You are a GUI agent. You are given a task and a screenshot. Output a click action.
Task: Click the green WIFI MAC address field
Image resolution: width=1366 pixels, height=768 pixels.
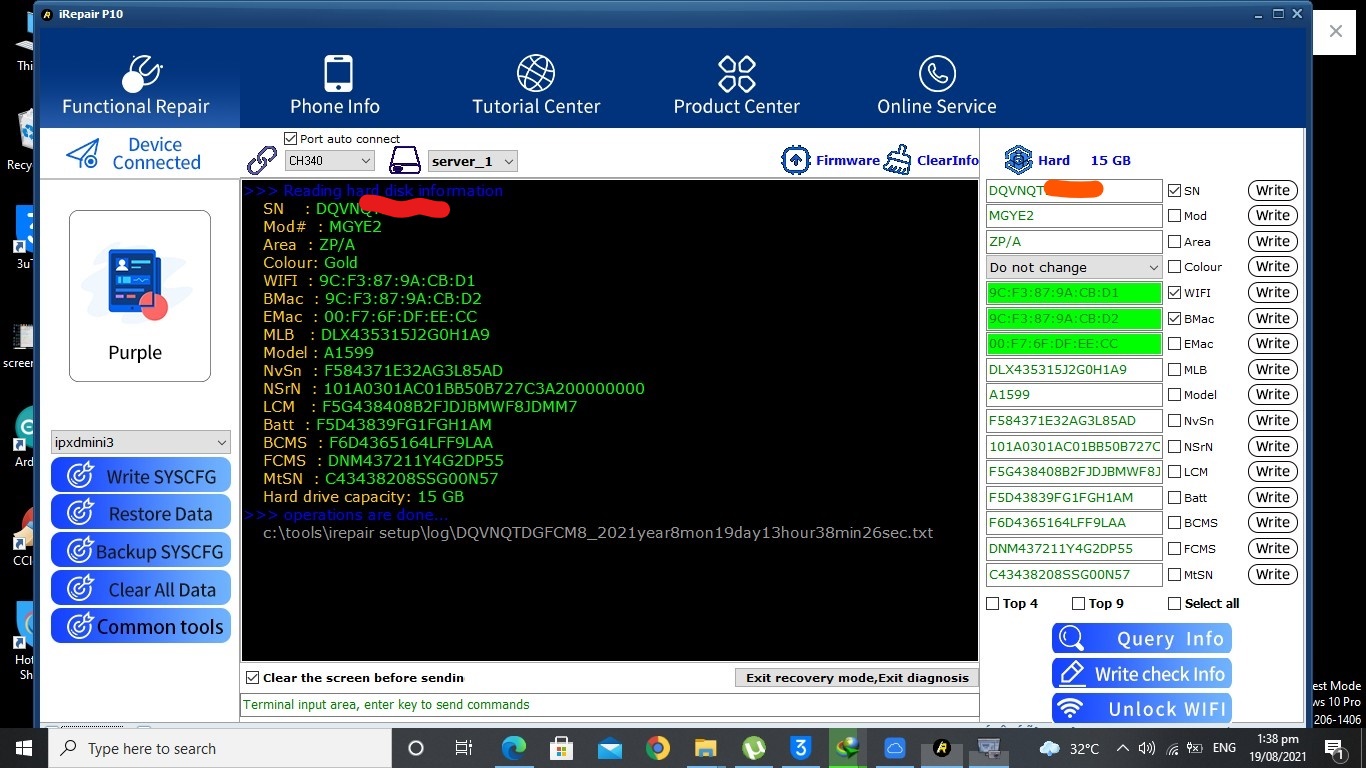pyautogui.click(x=1074, y=293)
